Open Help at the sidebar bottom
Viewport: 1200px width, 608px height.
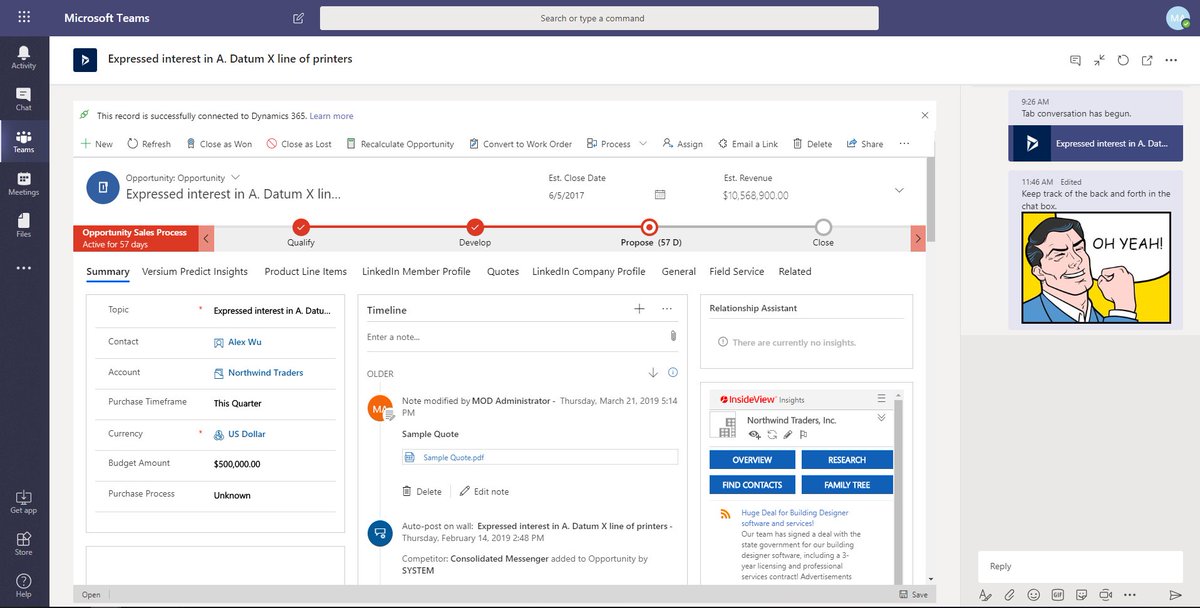(x=23, y=585)
